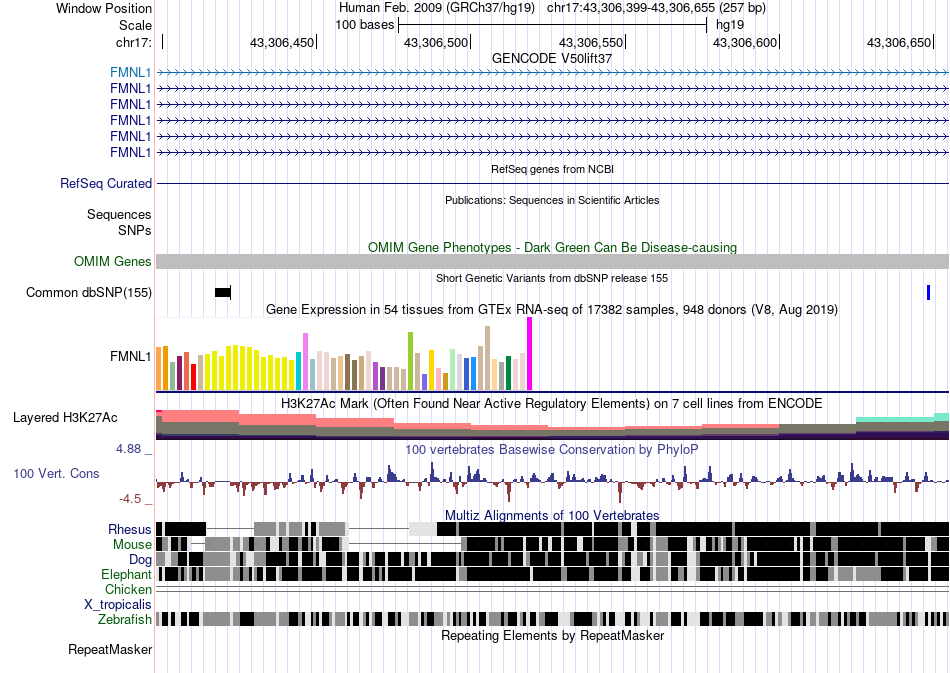Screen dimensions: 950x673
Task: Select the Mouse alignment row label
Action: click(x=132, y=545)
